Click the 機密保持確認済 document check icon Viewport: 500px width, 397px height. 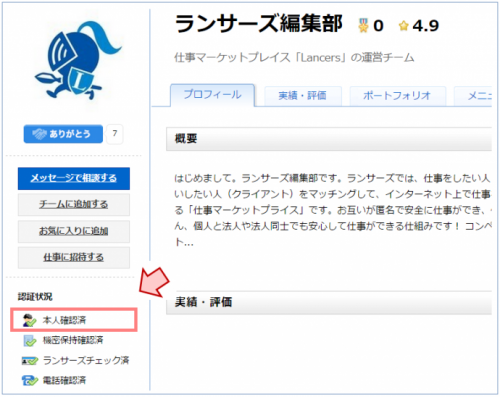pyautogui.click(x=30, y=340)
